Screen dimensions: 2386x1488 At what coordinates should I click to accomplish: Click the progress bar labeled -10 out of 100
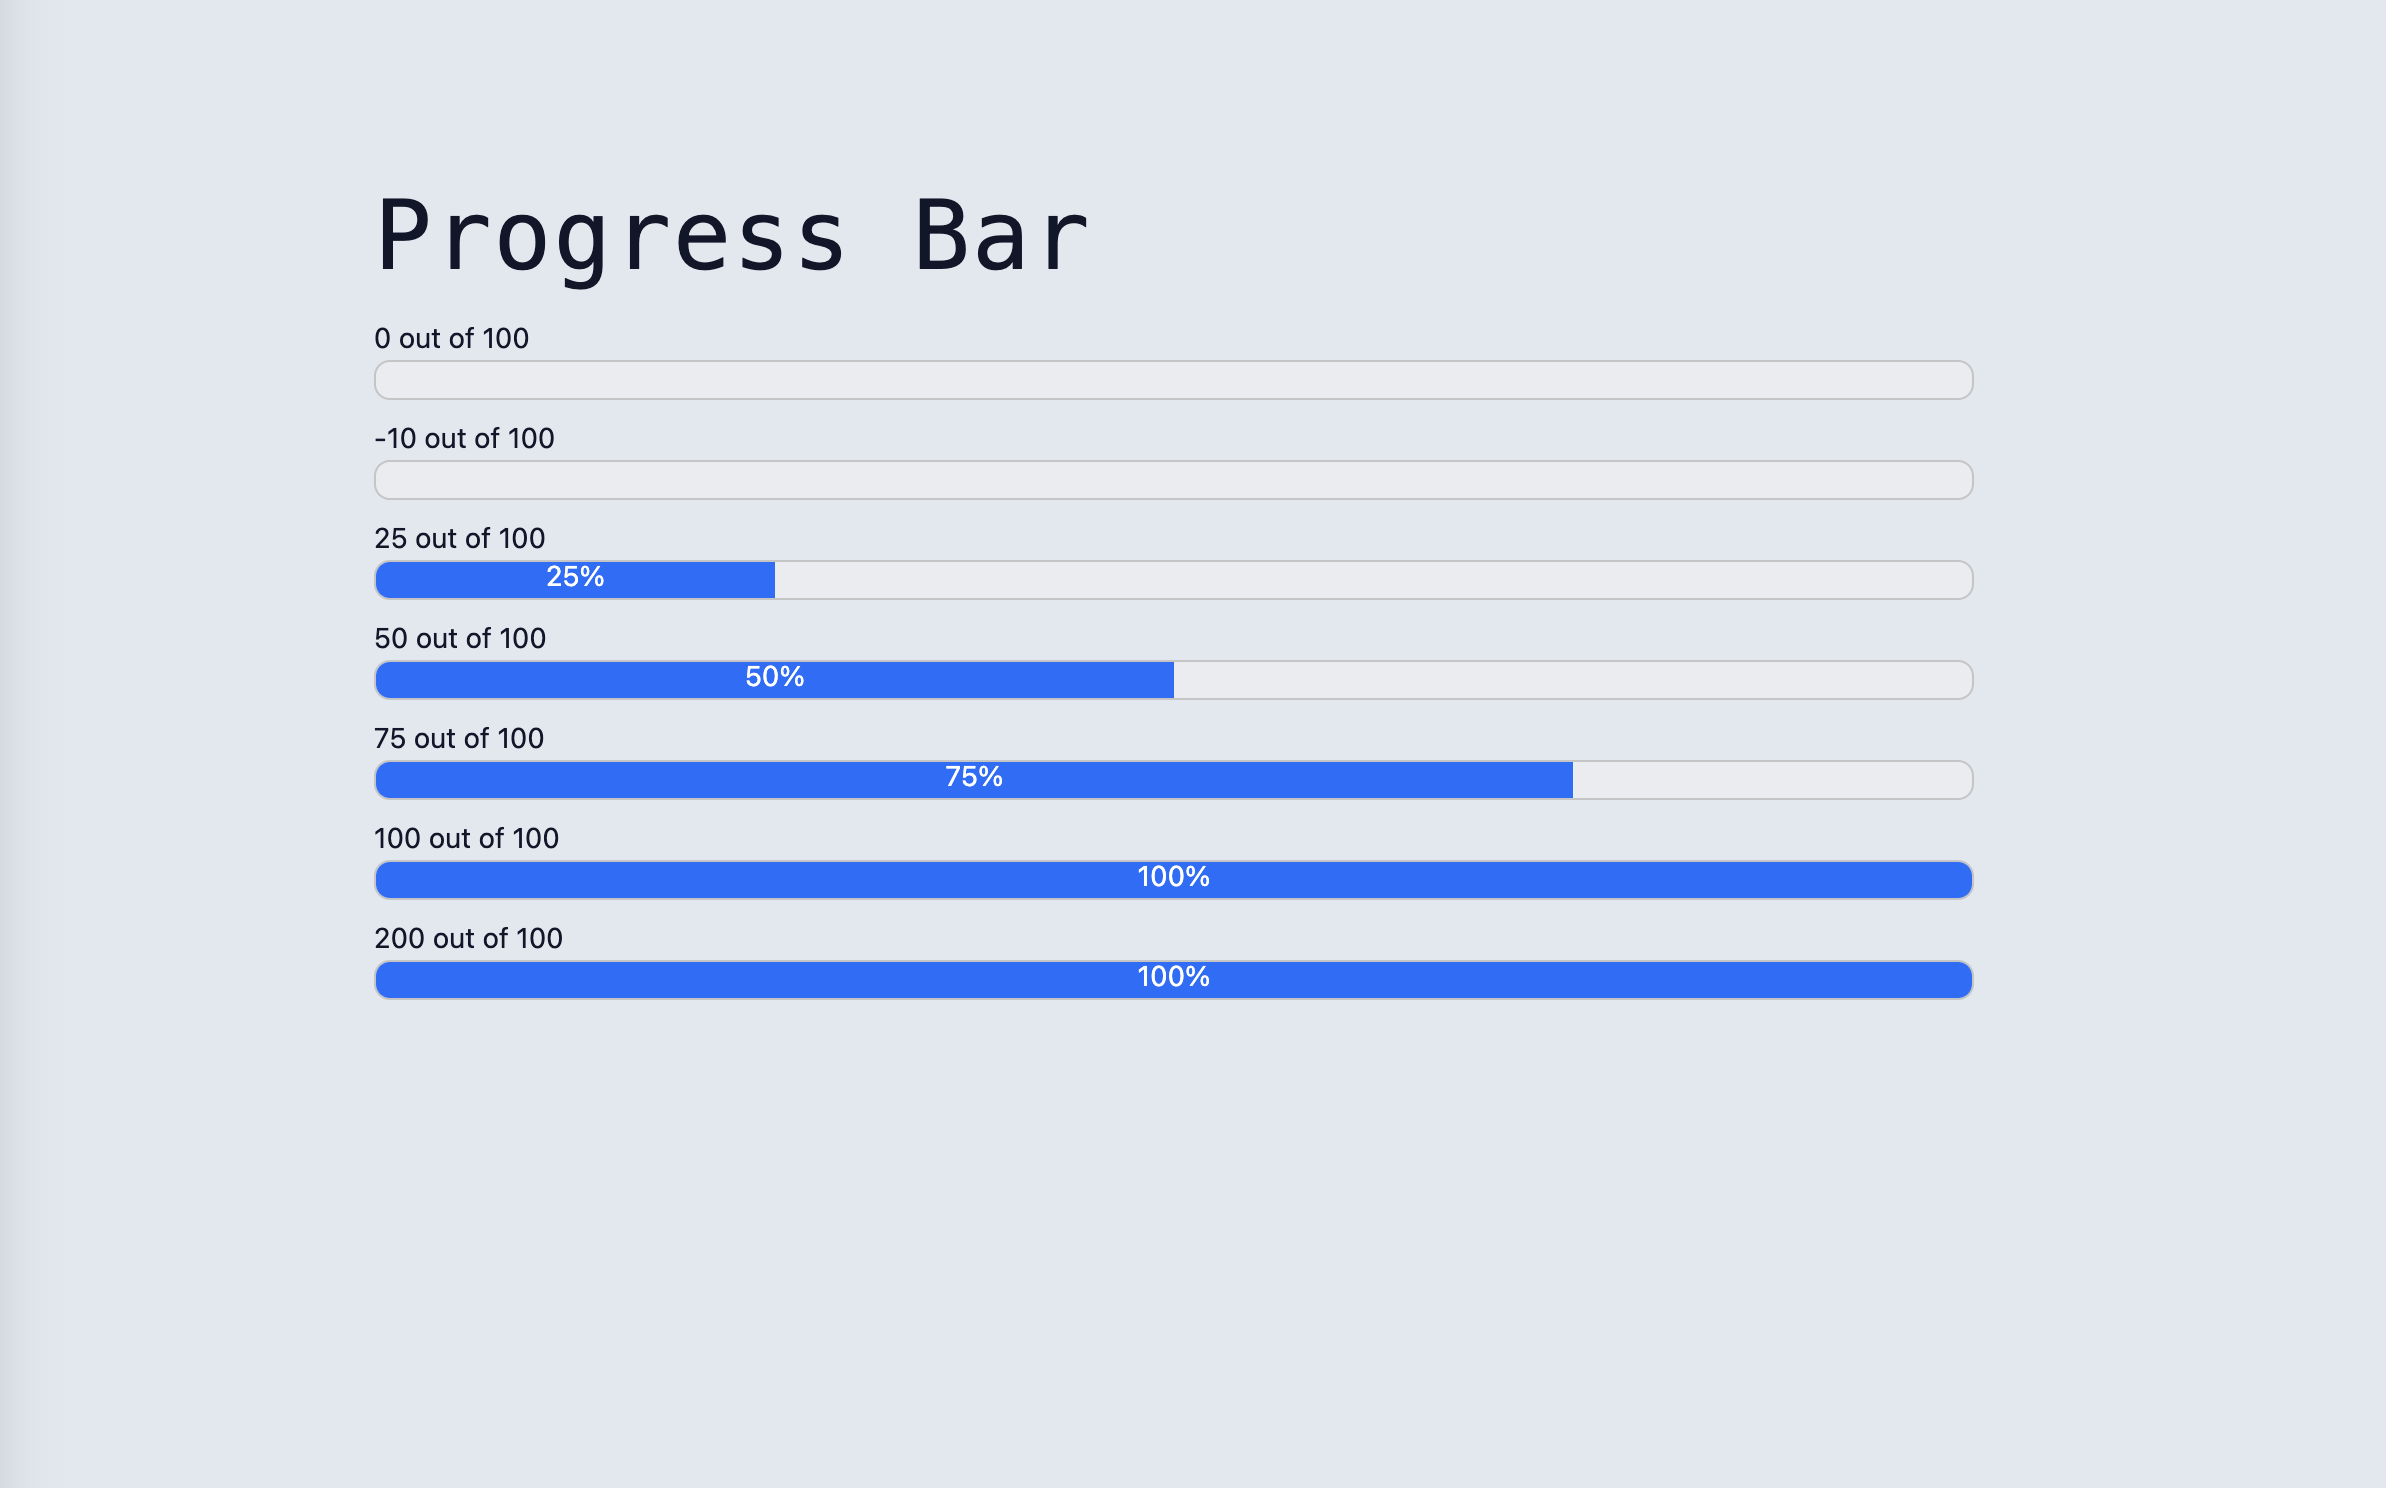(1170, 480)
